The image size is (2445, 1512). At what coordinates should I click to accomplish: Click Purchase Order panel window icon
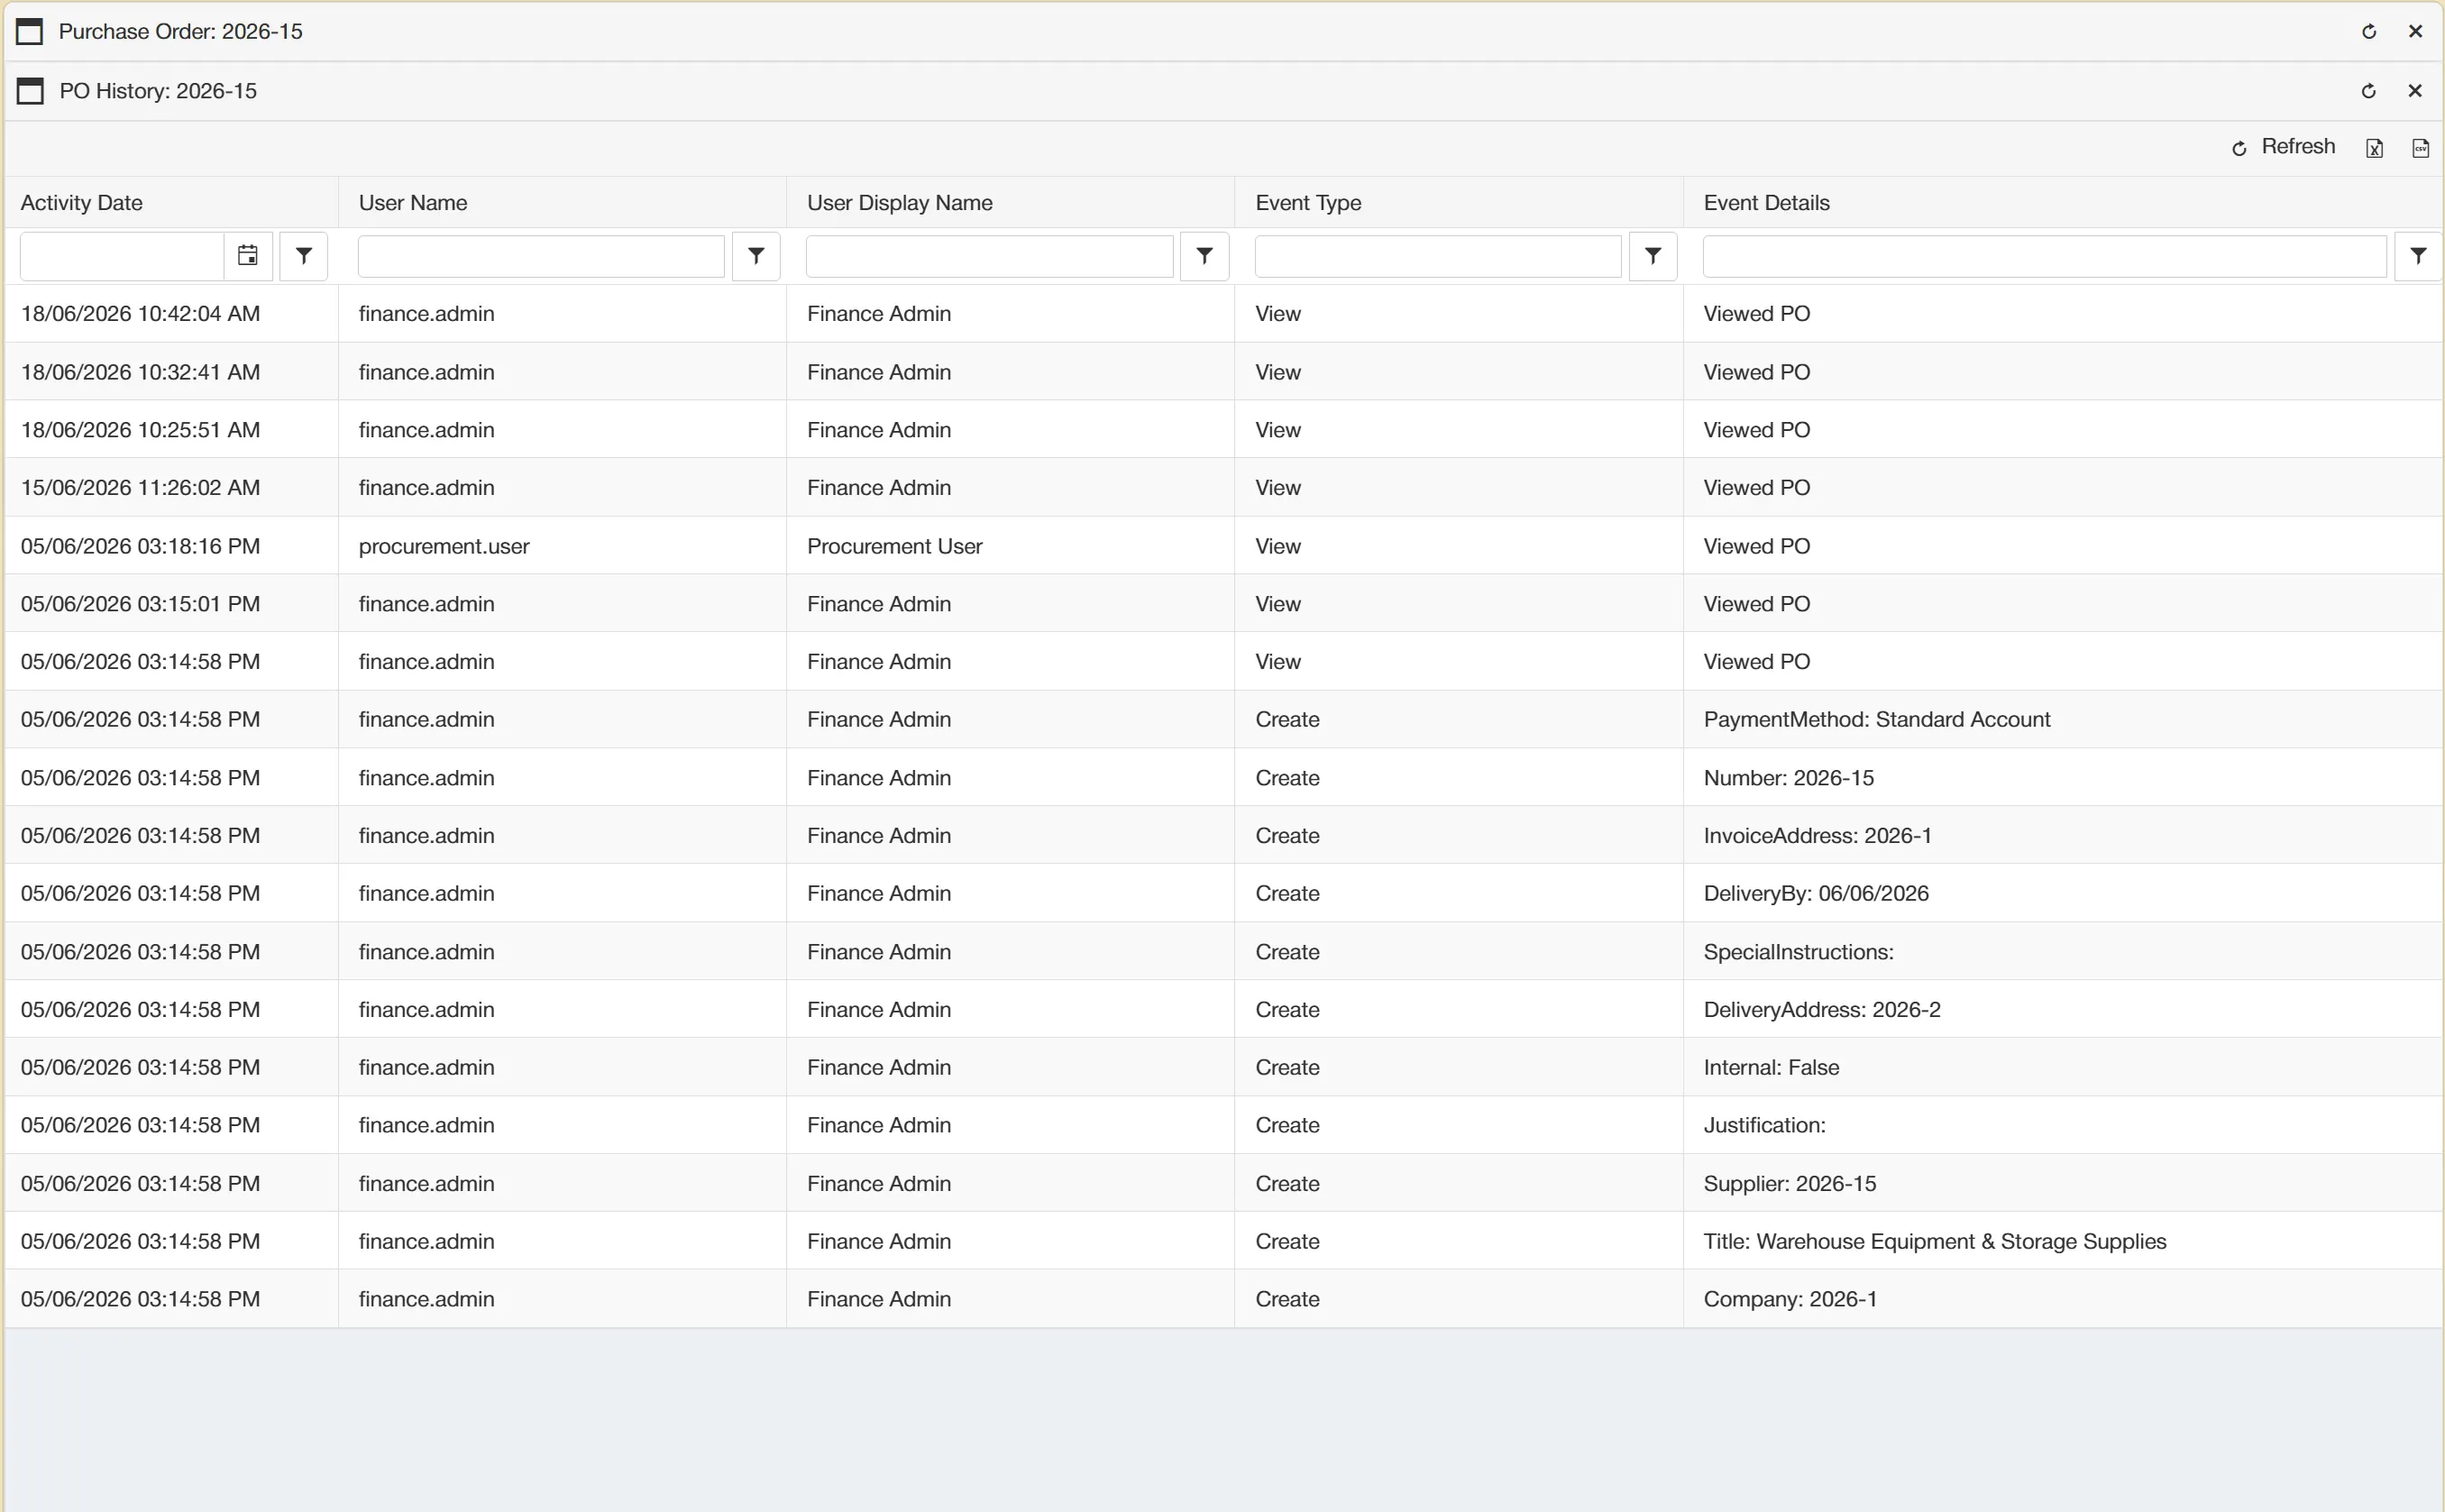tap(30, 31)
